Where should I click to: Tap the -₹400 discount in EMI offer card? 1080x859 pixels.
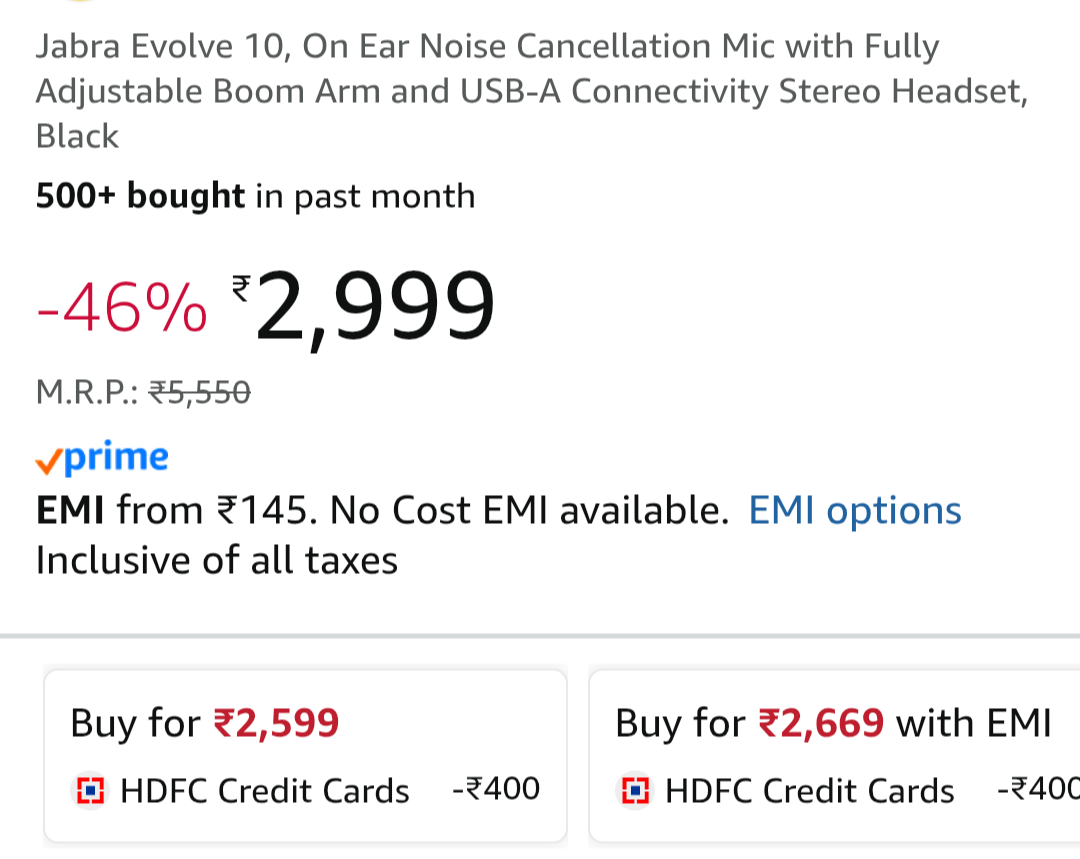[x=1038, y=790]
